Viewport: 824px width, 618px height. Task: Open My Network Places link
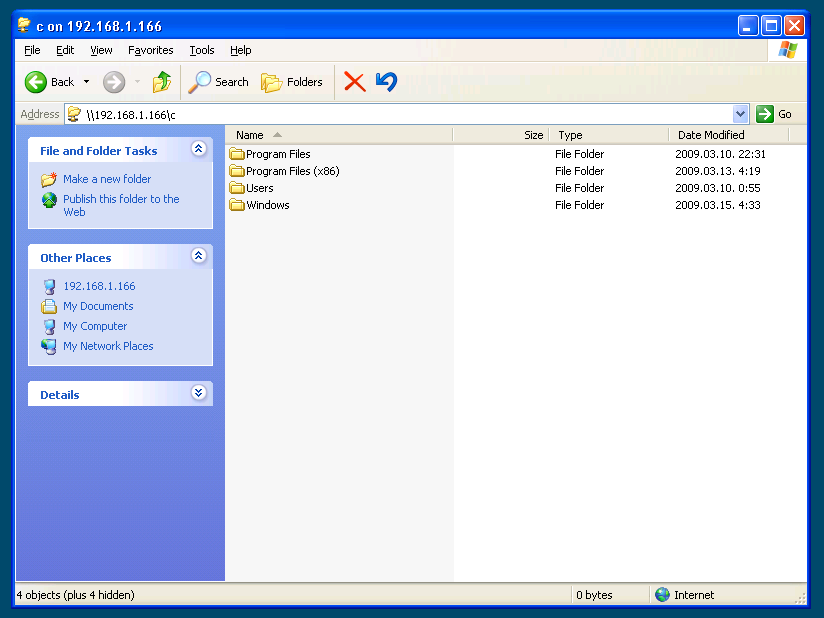[108, 346]
